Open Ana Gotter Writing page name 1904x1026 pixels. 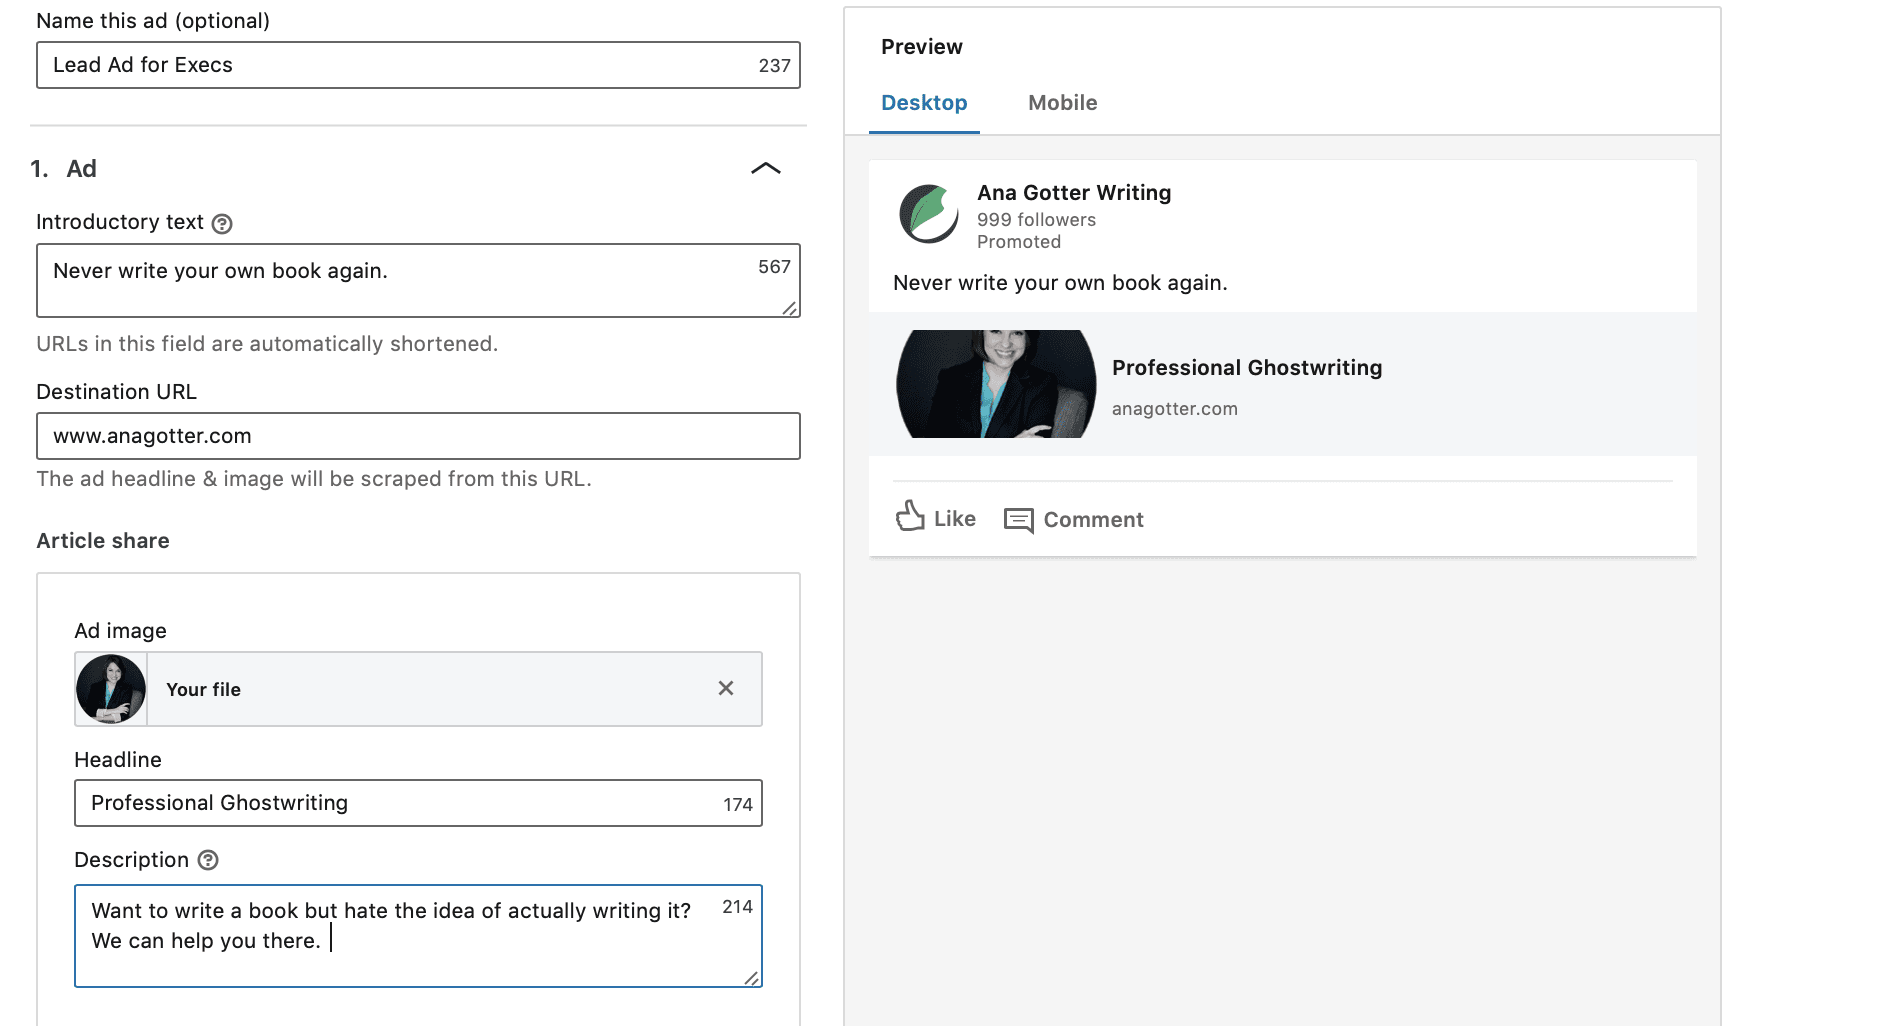click(1074, 193)
